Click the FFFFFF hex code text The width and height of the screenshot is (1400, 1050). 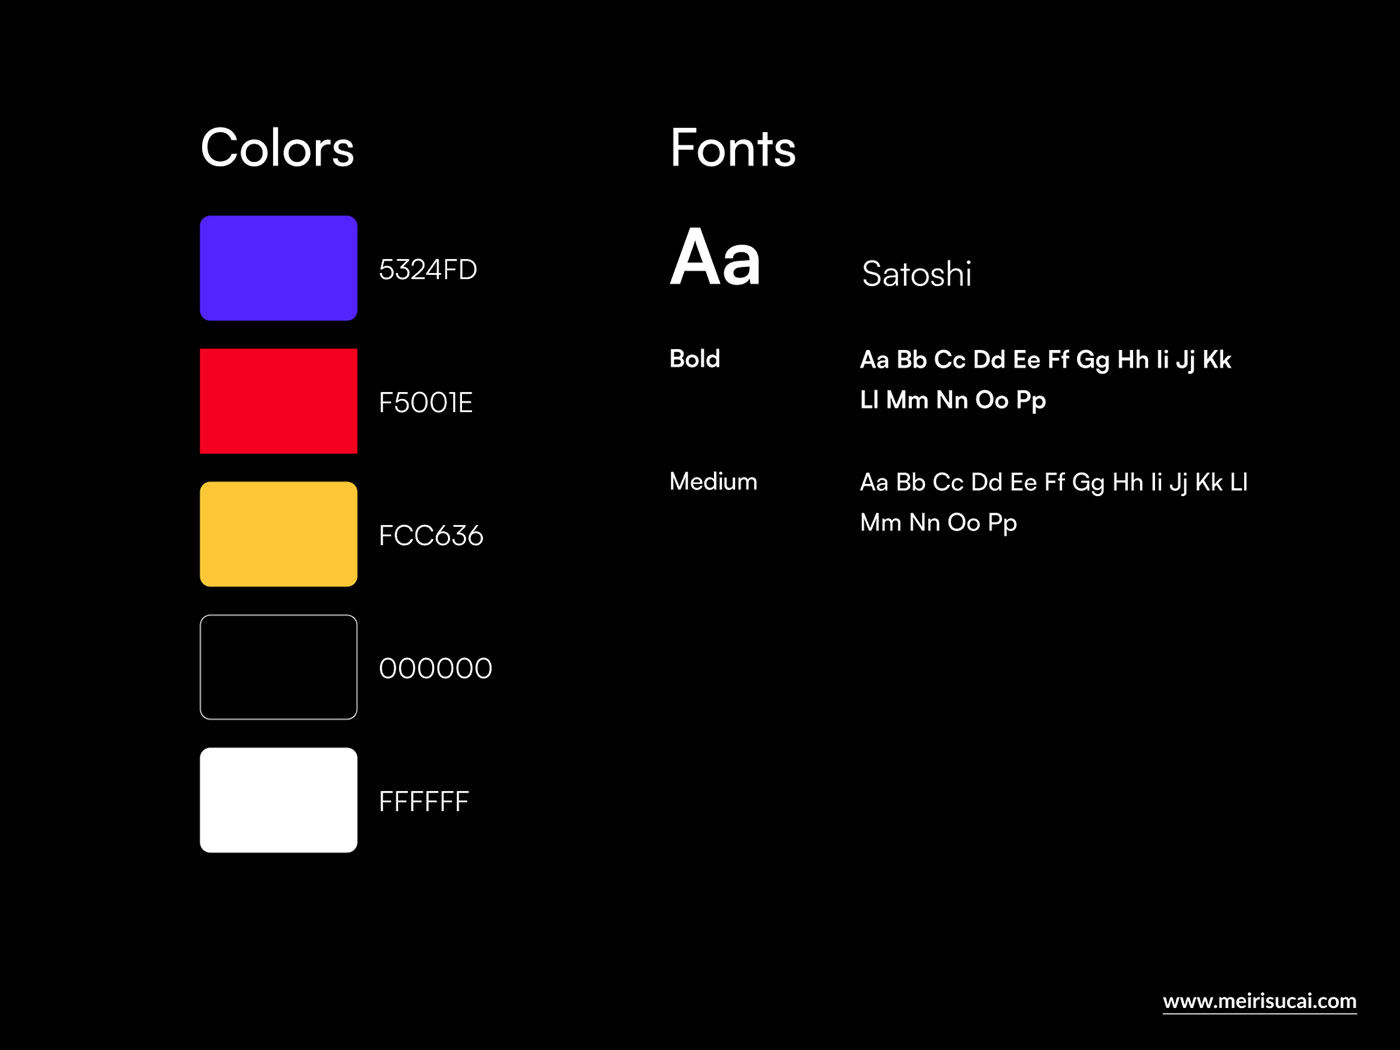pos(424,802)
